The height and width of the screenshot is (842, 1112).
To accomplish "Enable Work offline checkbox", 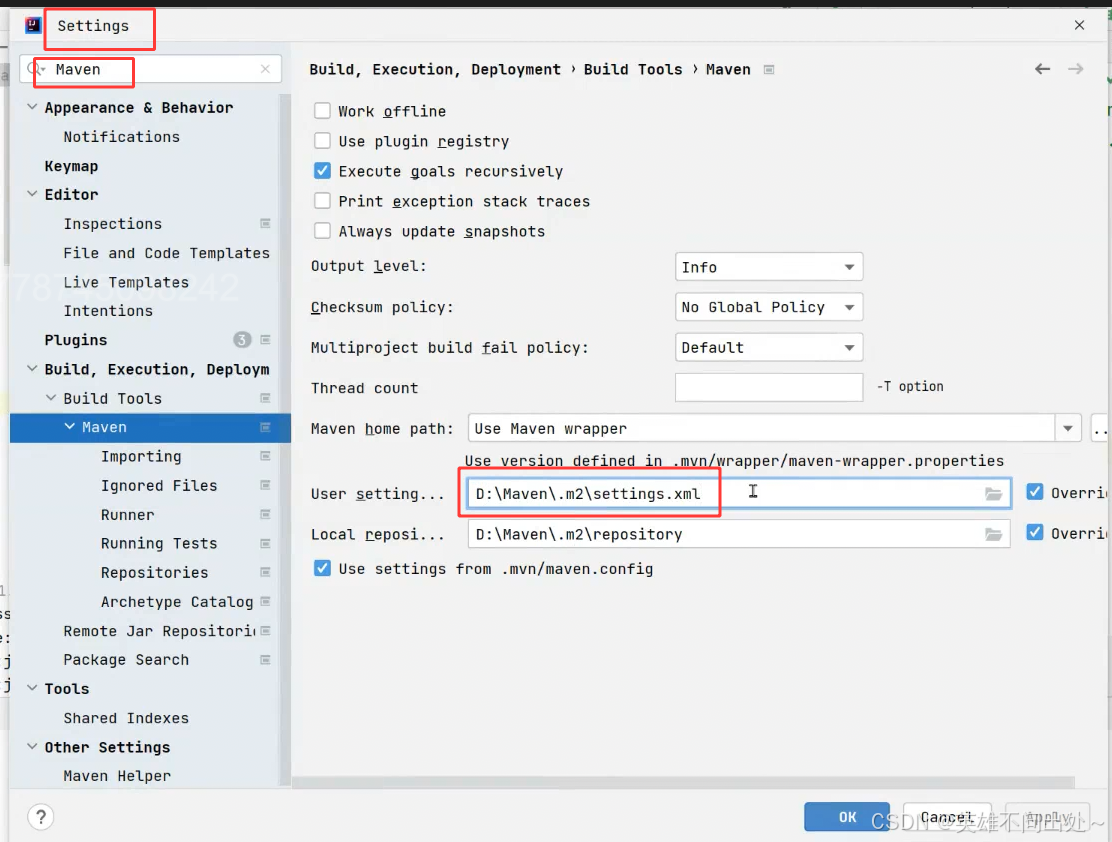I will [x=322, y=111].
